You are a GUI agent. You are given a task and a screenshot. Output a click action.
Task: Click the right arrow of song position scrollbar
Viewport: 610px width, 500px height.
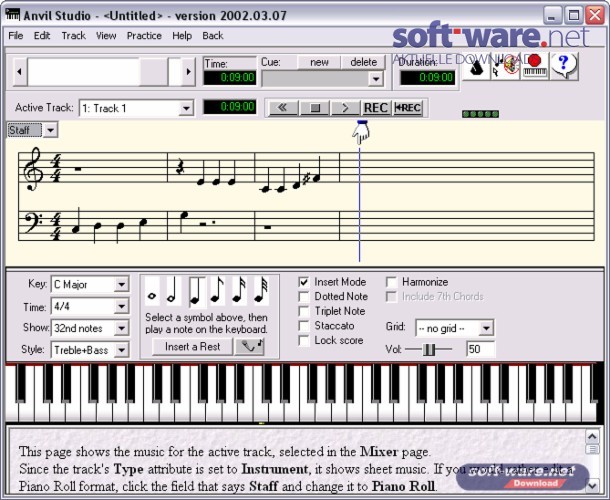point(189,72)
